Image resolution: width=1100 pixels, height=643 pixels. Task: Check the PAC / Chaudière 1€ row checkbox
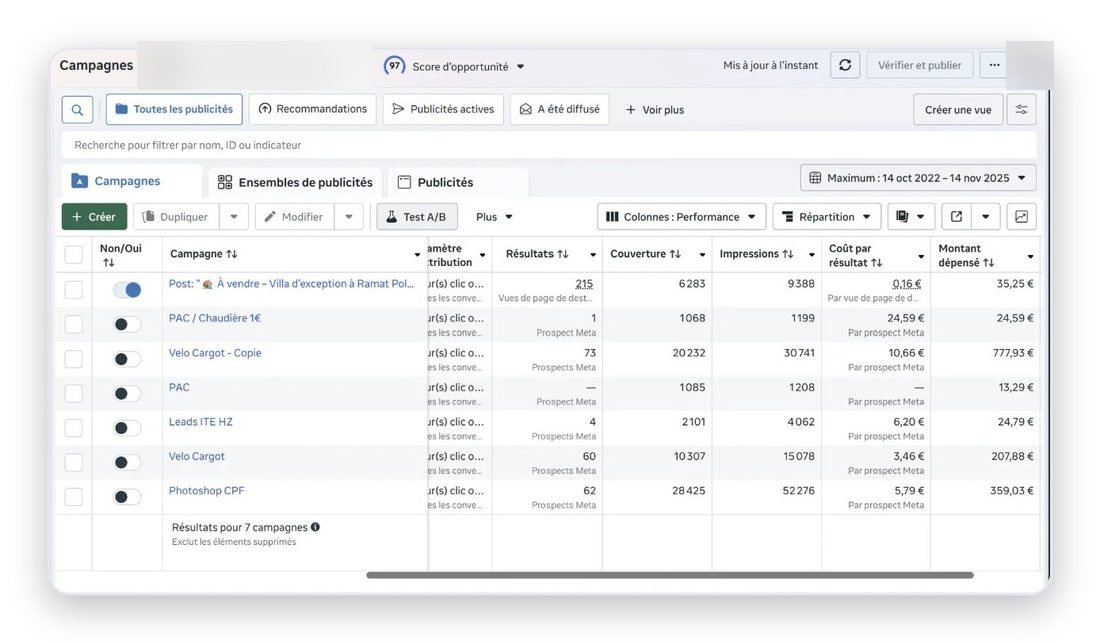click(x=74, y=324)
